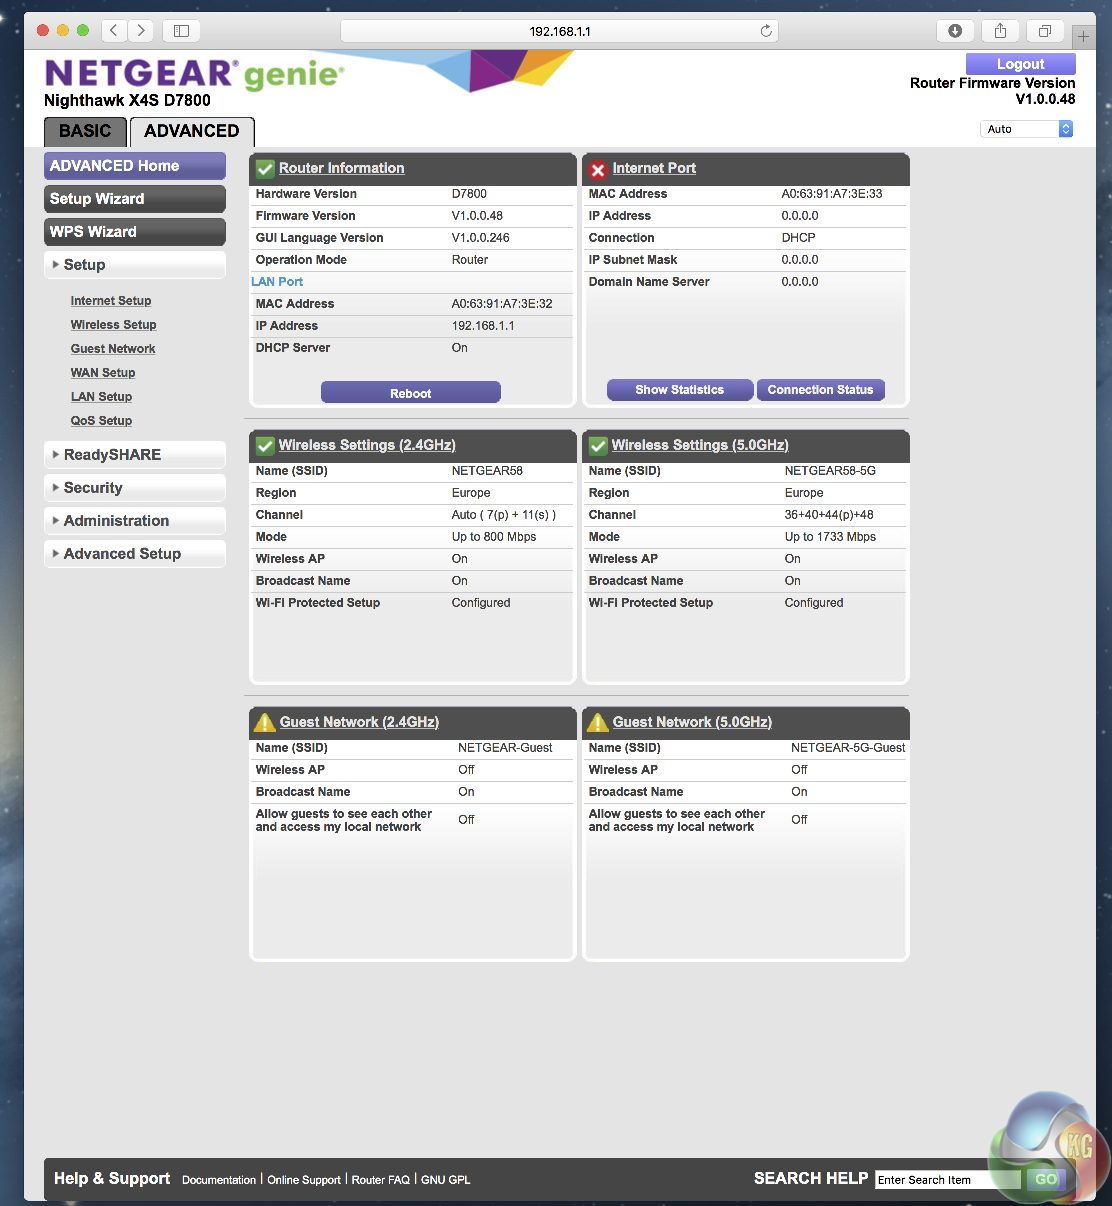Expand the ReadySHARE section
This screenshot has width=1112, height=1206.
135,455
